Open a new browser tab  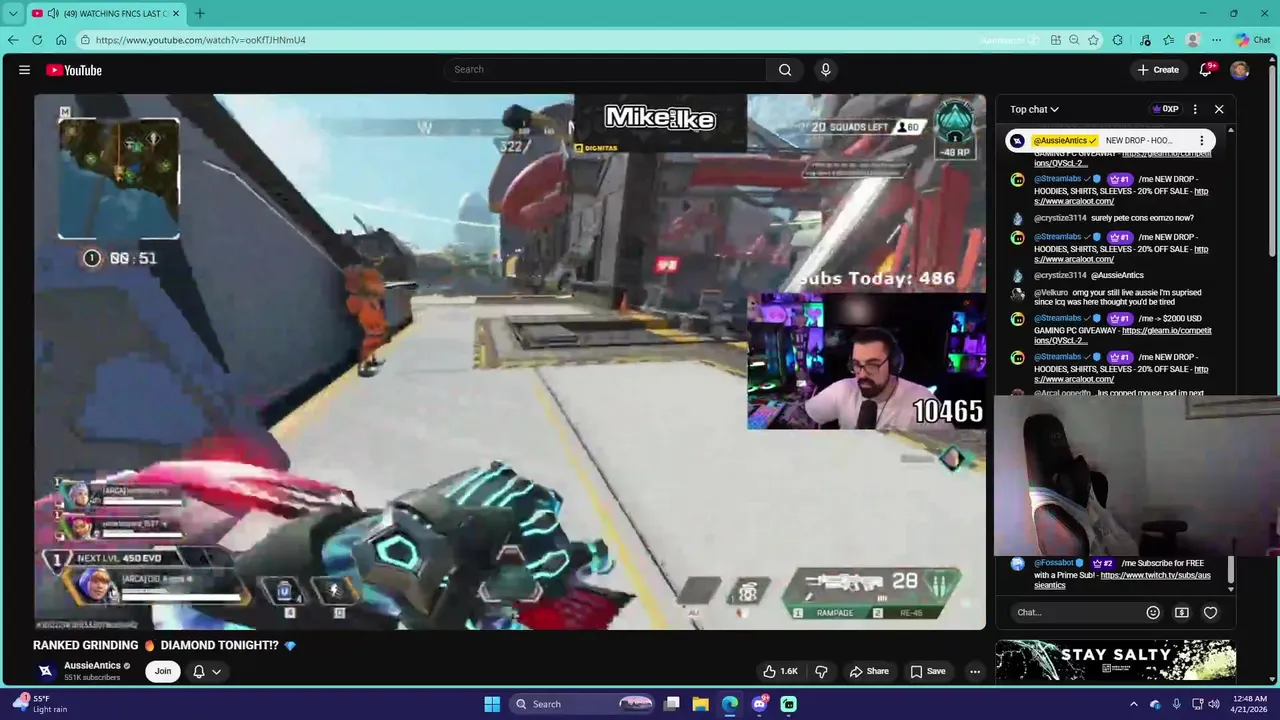(x=199, y=13)
